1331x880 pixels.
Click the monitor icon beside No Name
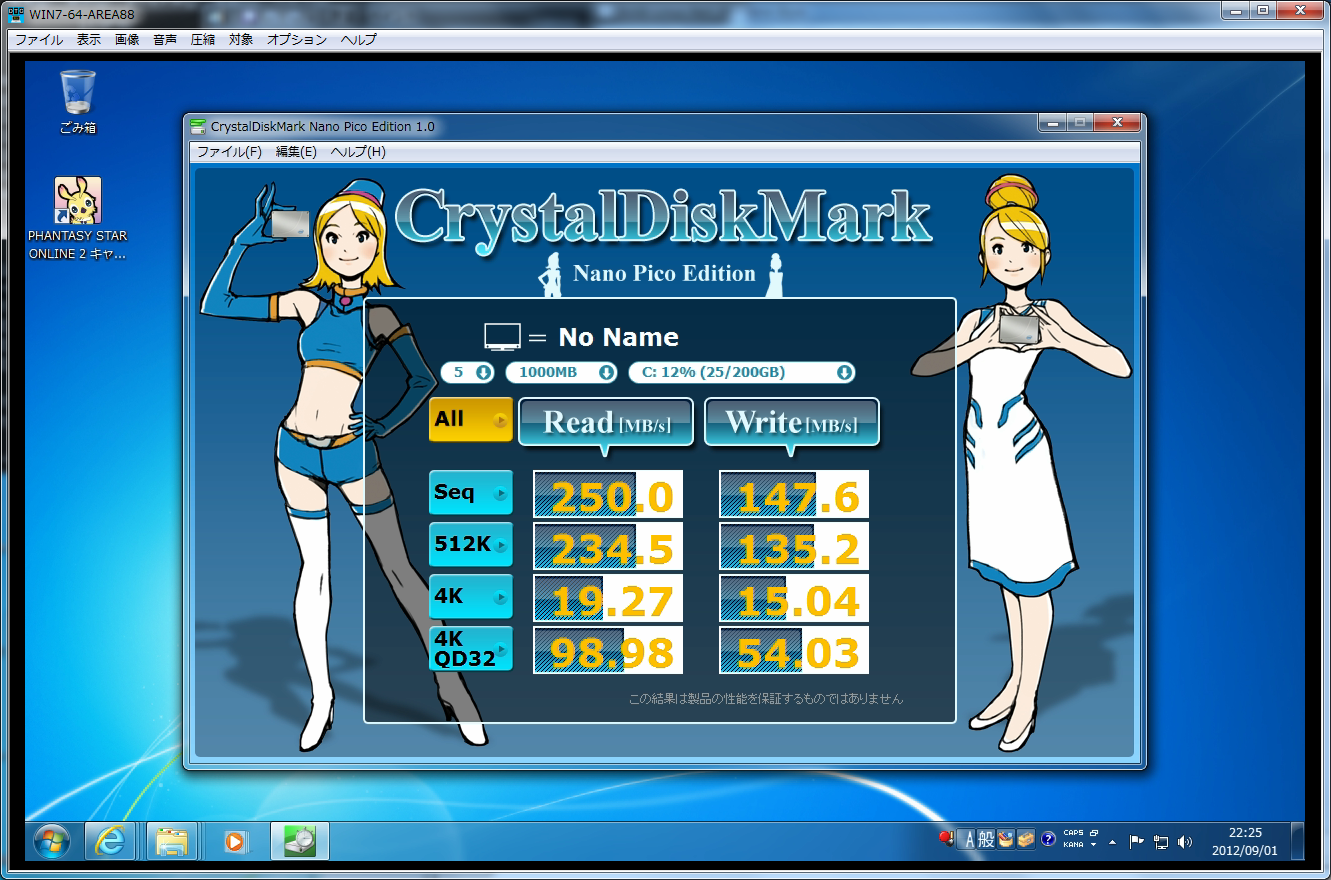point(502,336)
